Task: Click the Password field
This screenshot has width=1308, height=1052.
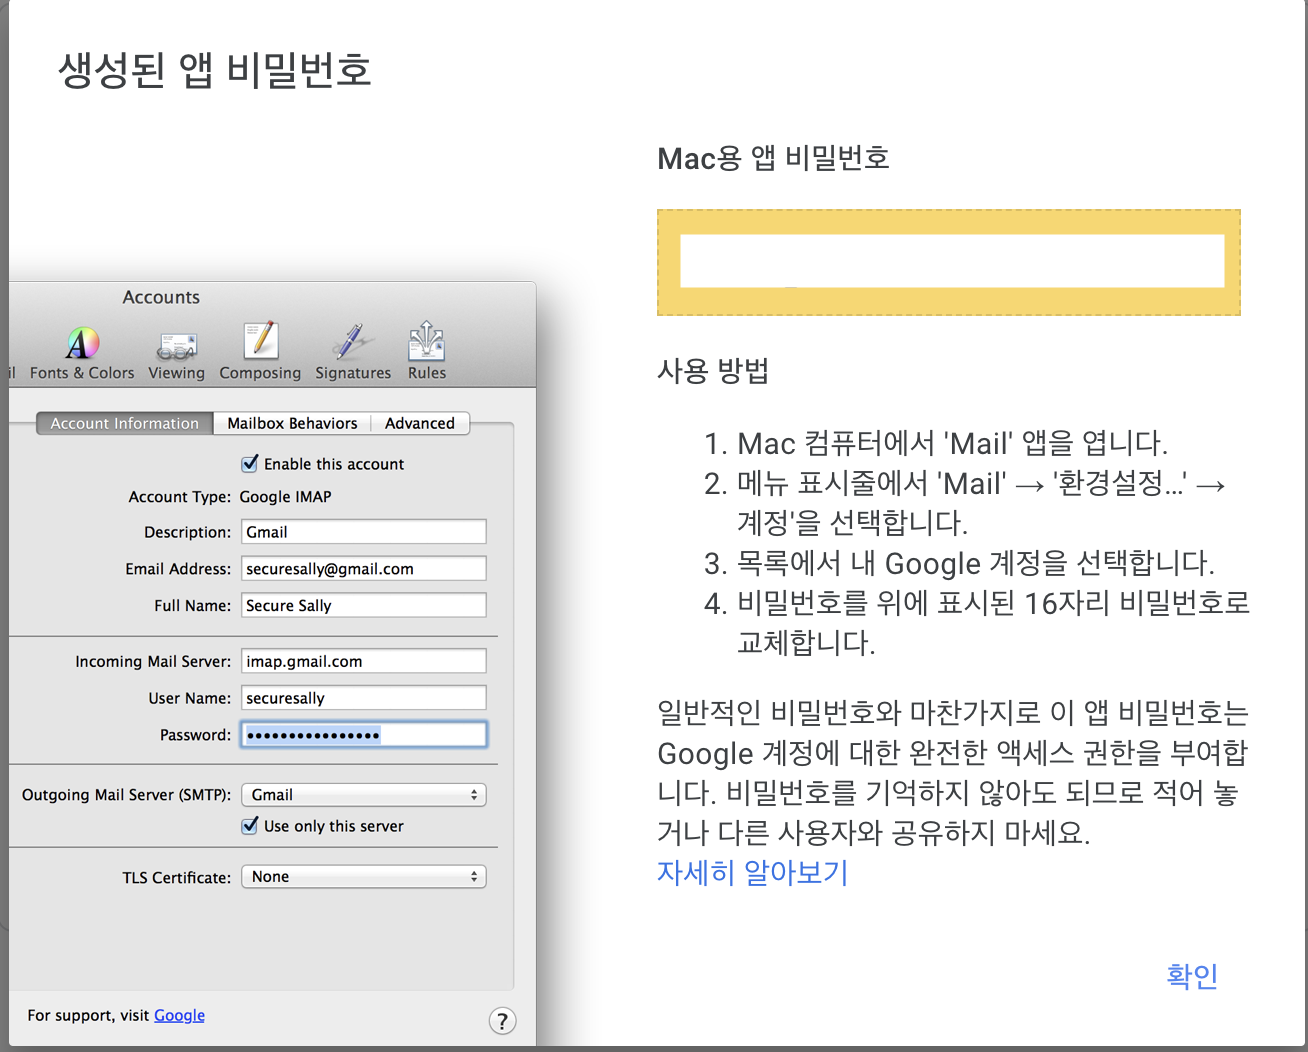Action: [x=363, y=734]
